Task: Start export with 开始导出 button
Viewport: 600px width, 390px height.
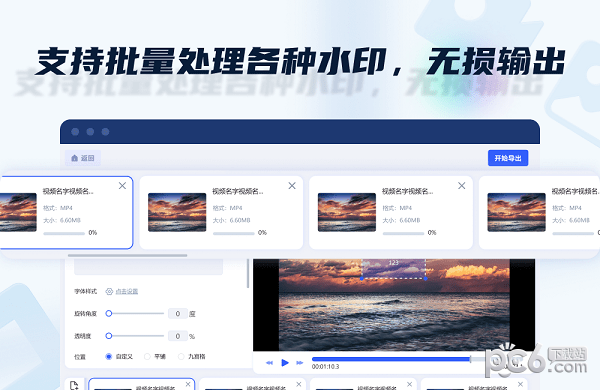Action: 508,158
